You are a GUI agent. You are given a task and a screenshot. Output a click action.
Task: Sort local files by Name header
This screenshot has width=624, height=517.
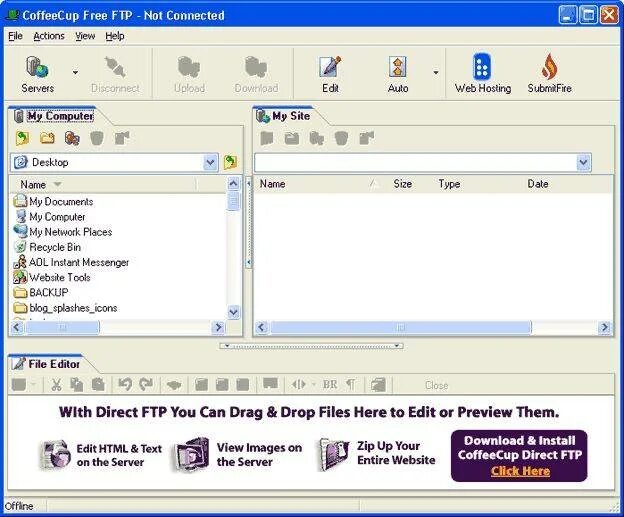tap(103, 185)
